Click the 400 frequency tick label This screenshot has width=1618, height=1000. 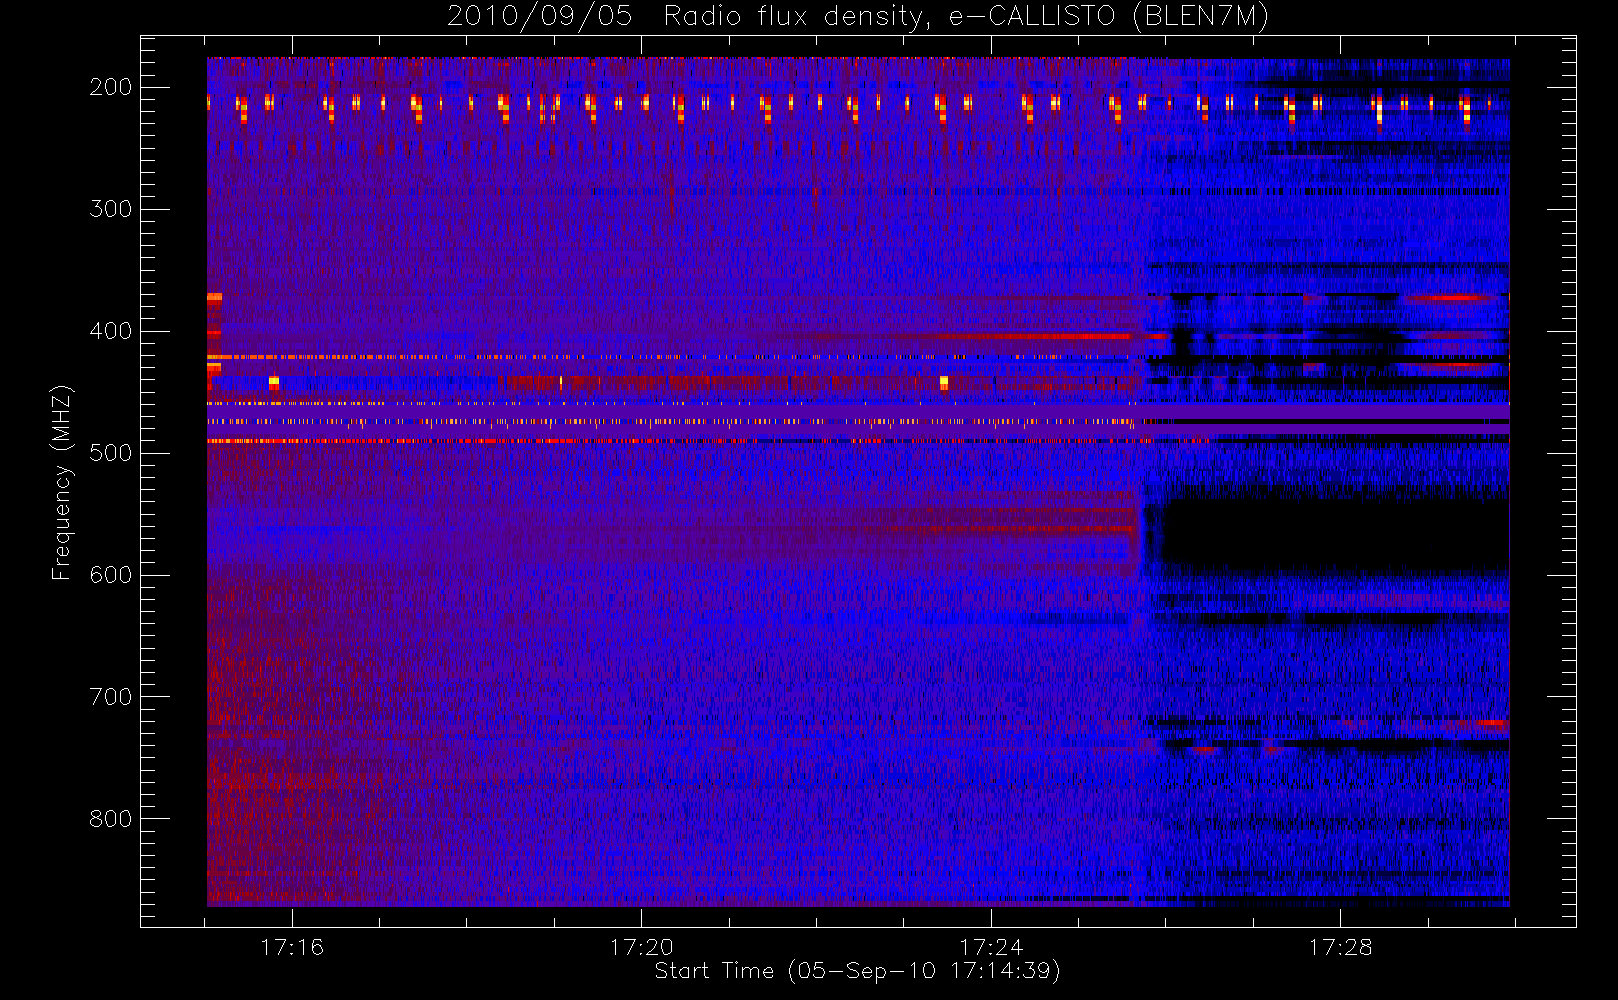click(x=111, y=331)
